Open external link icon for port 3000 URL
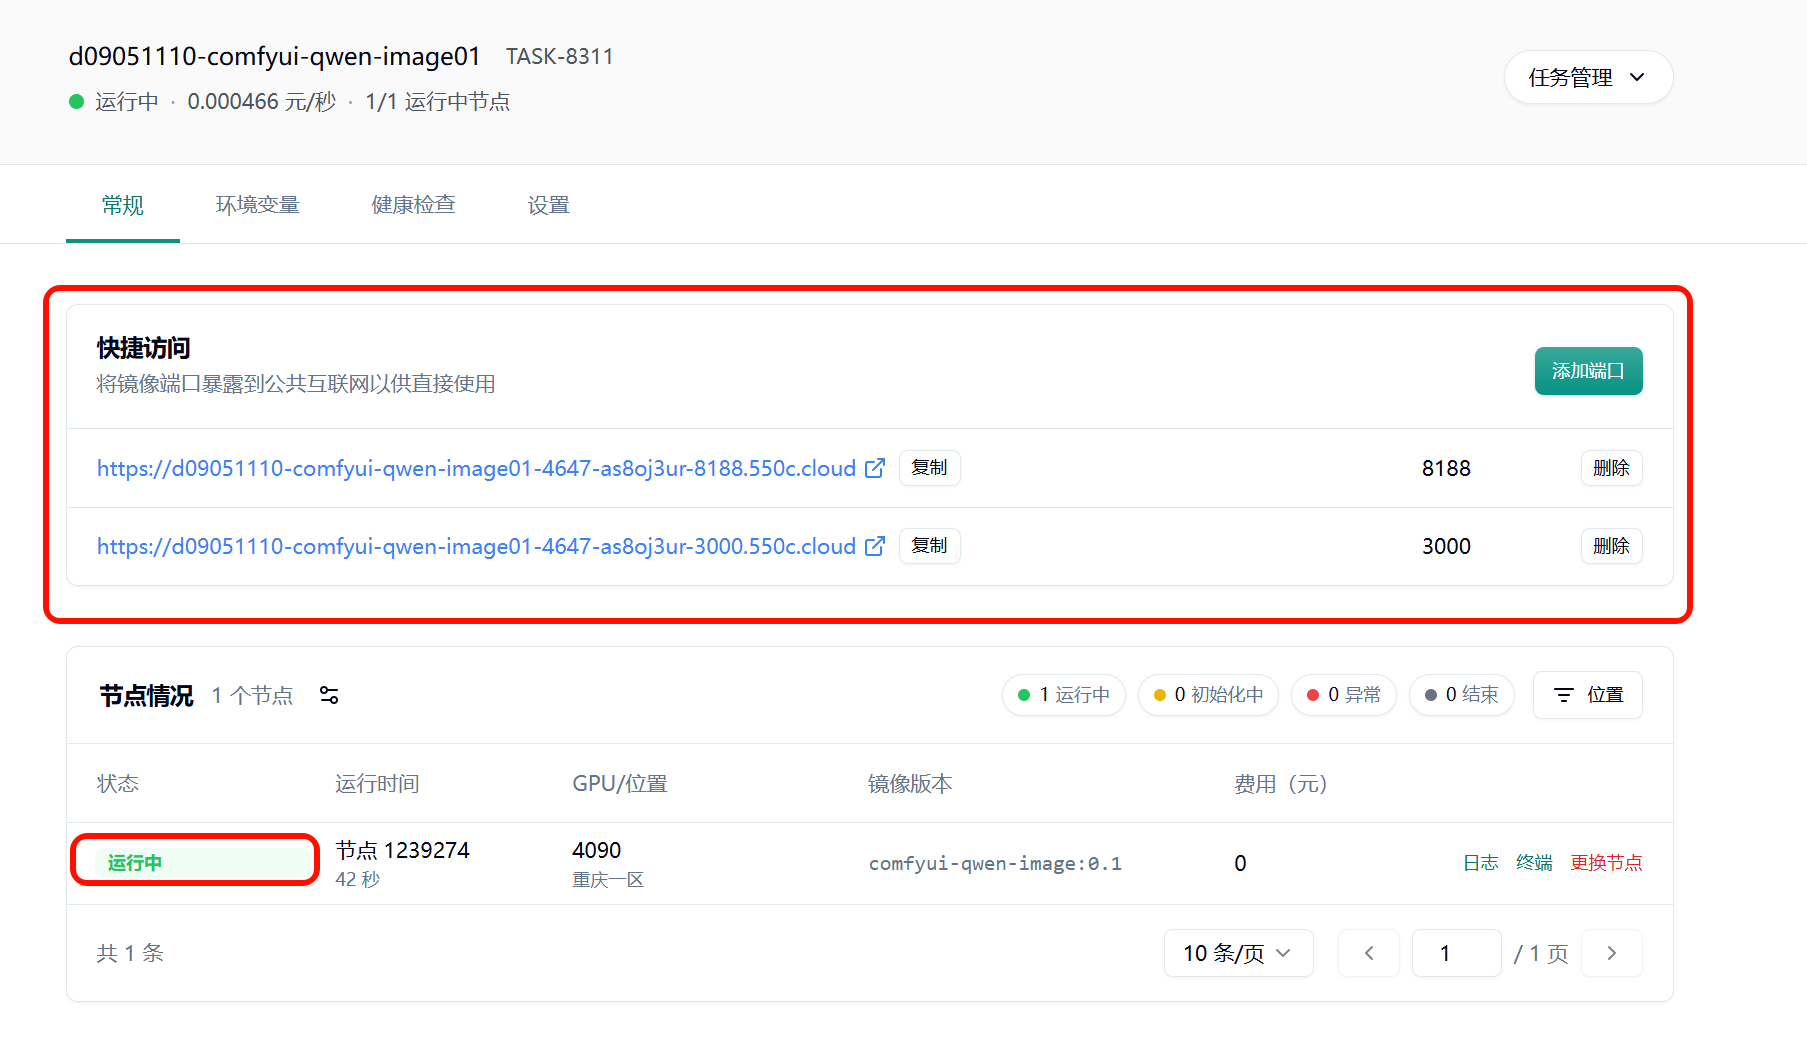The height and width of the screenshot is (1048, 1807). click(x=875, y=546)
